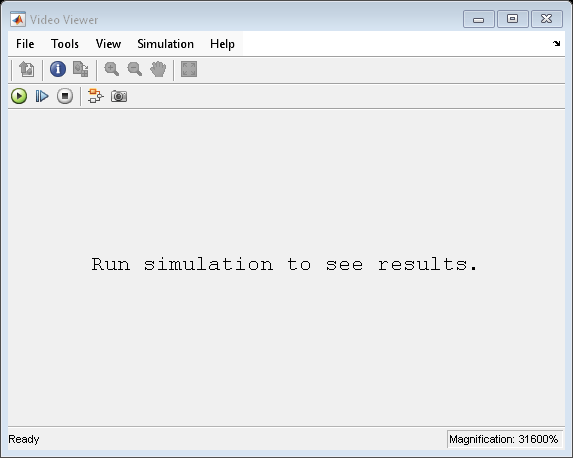This screenshot has width=573, height=458.
Task: Open the Help menu
Action: pyautogui.click(x=222, y=44)
